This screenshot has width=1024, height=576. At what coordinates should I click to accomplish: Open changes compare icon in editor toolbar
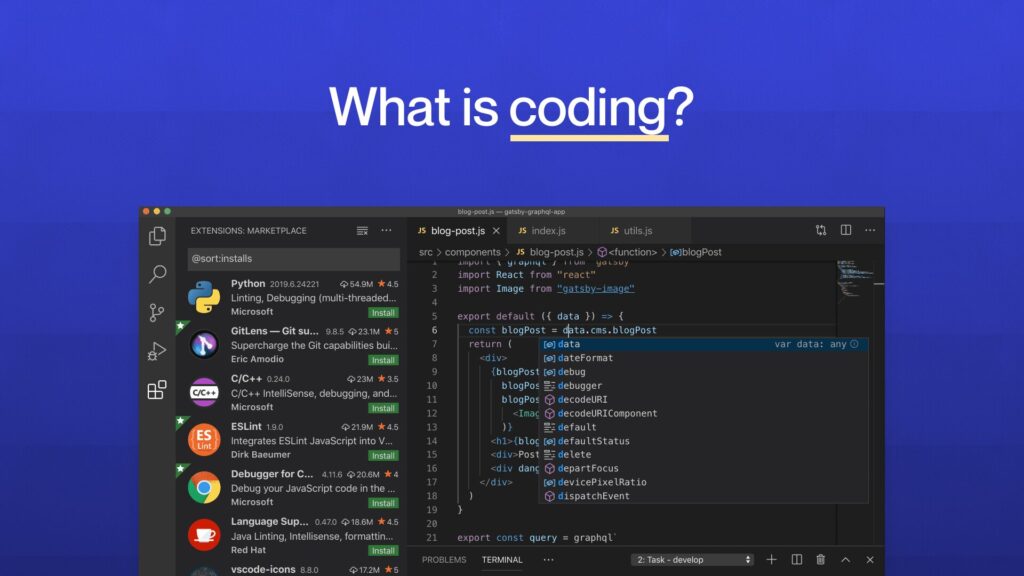point(821,230)
